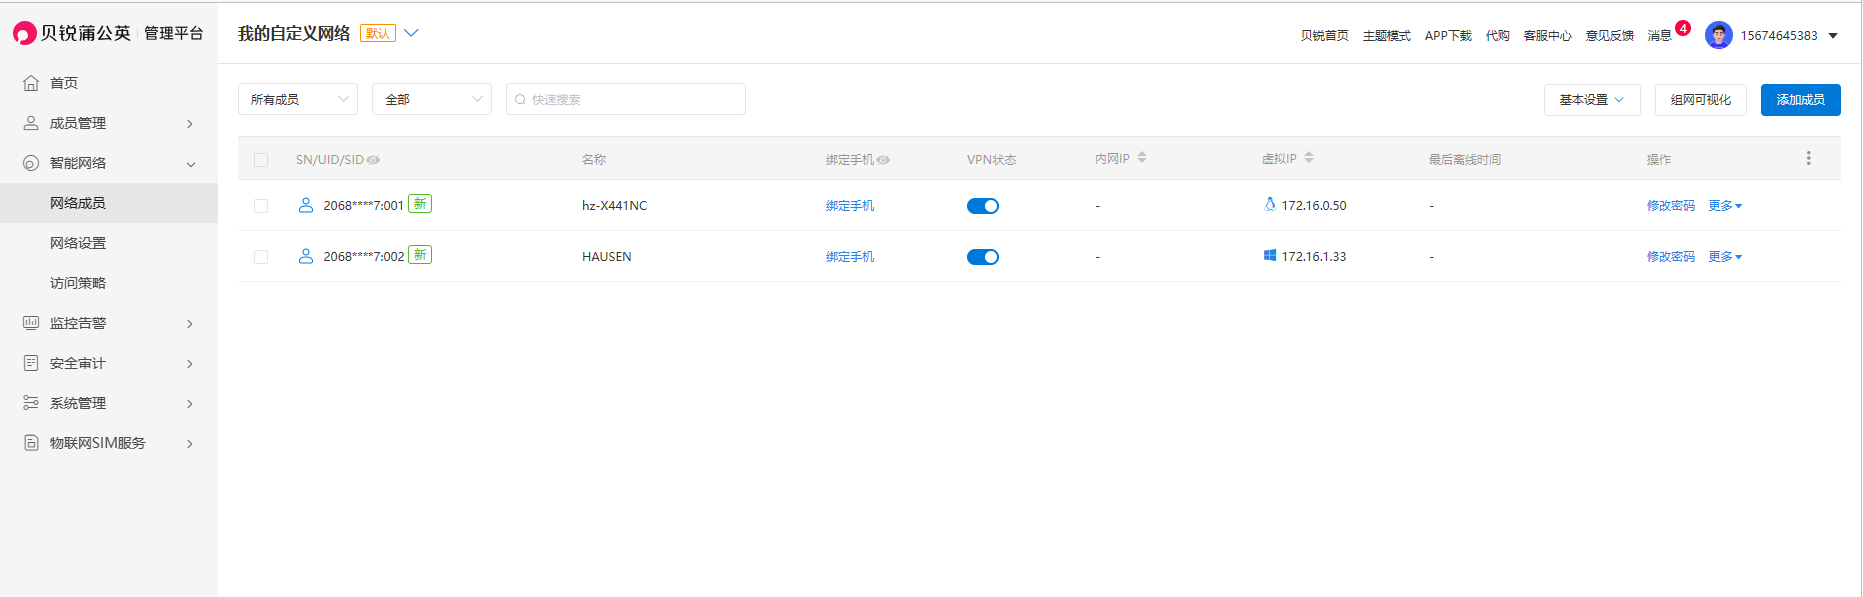Click 修改密码 for HAUSEN row
The image size is (1863, 597).
1670,257
